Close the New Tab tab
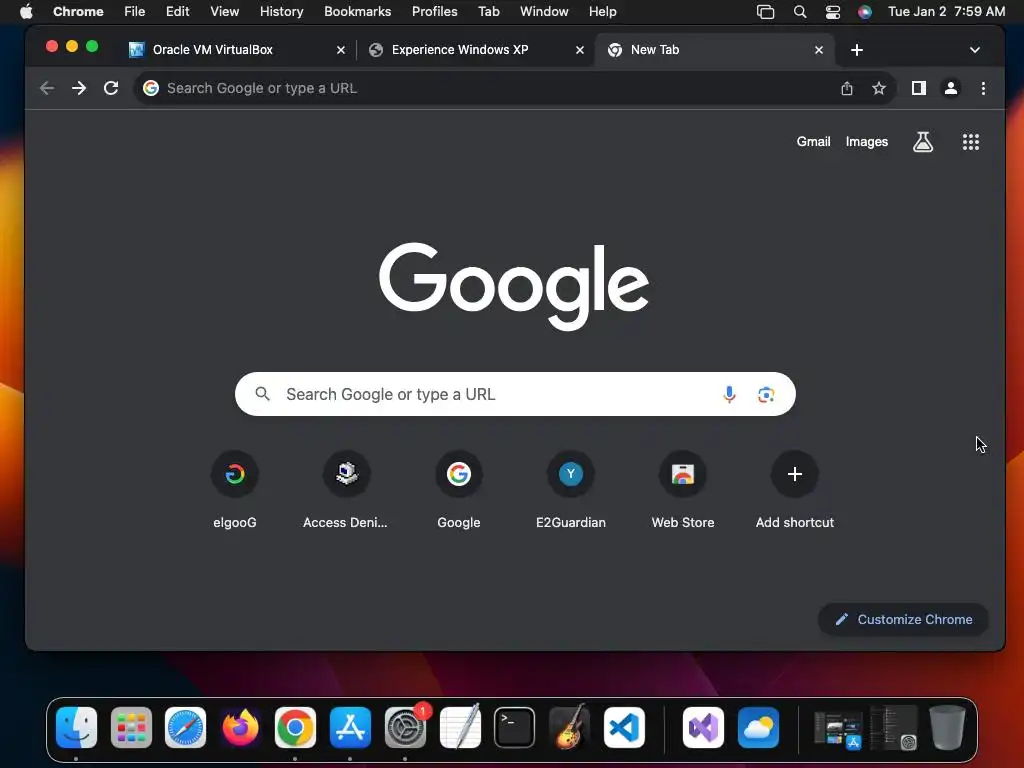The image size is (1024, 768). [819, 50]
